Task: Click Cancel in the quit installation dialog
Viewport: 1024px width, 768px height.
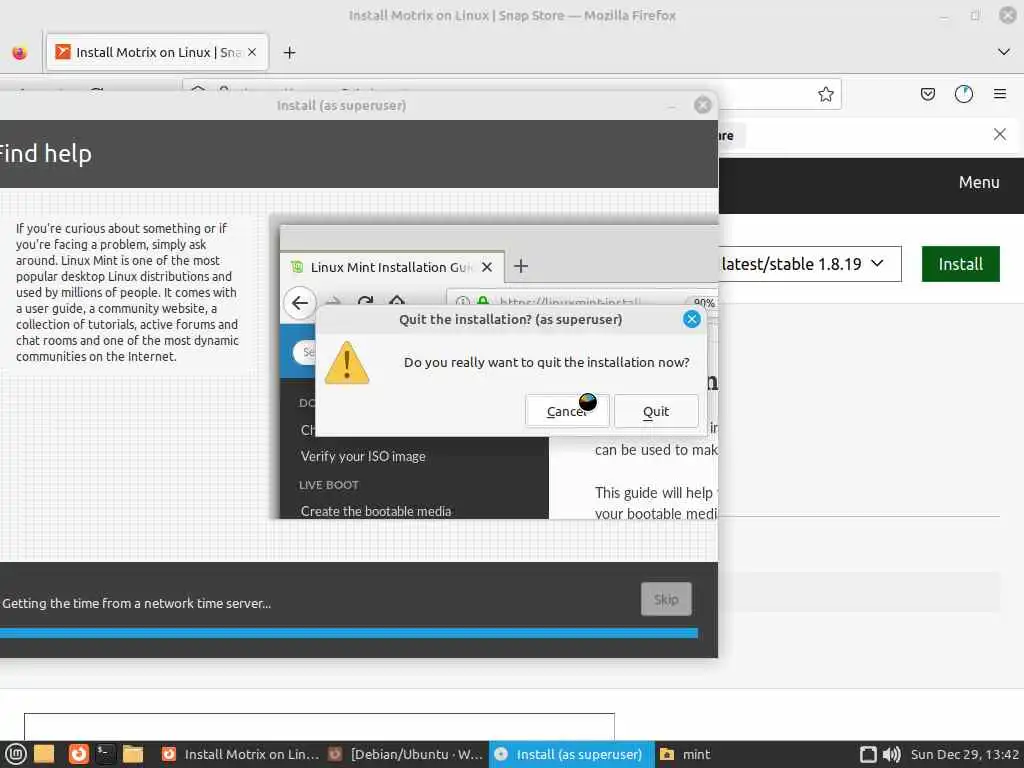Action: pos(567,411)
